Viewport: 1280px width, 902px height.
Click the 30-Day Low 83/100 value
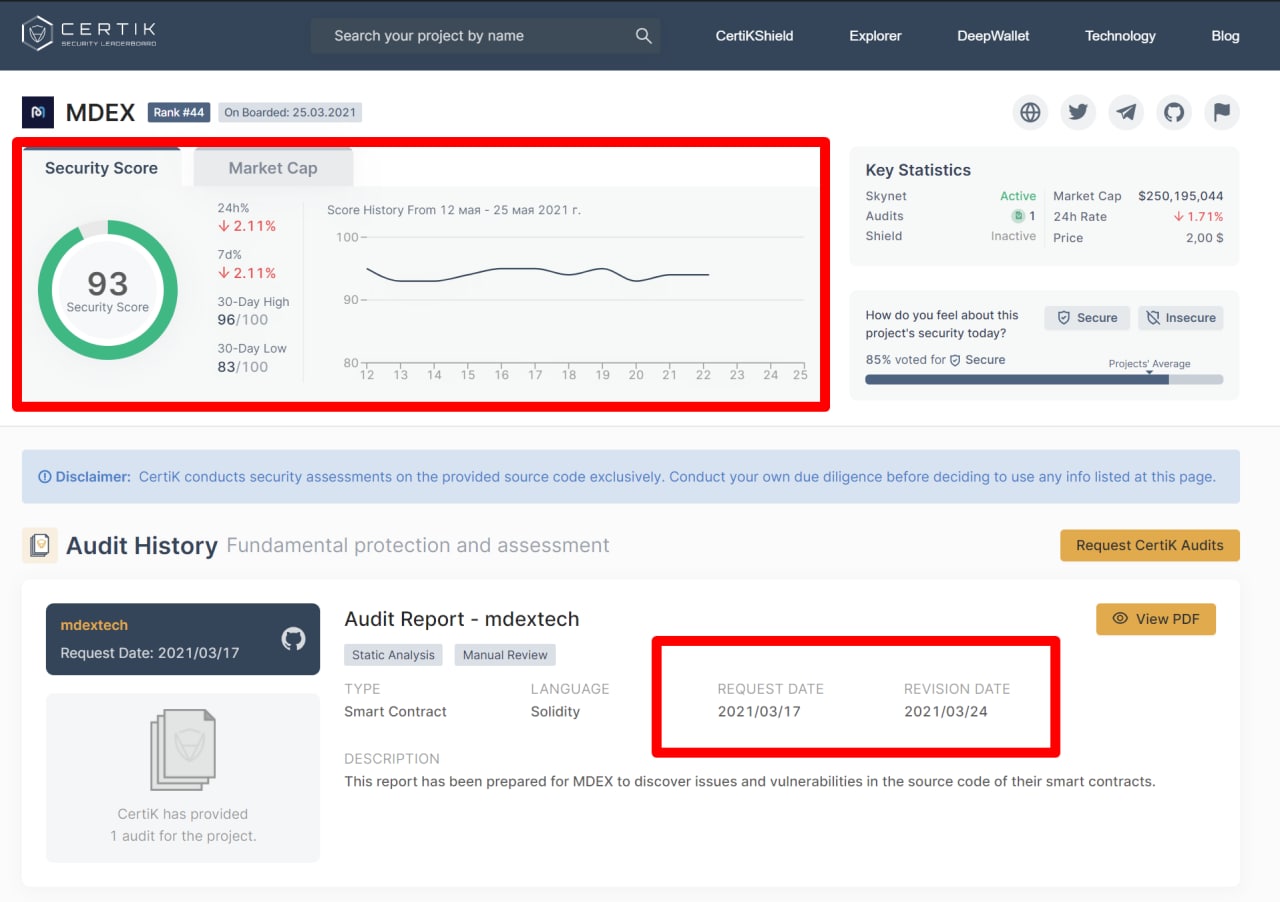[243, 367]
